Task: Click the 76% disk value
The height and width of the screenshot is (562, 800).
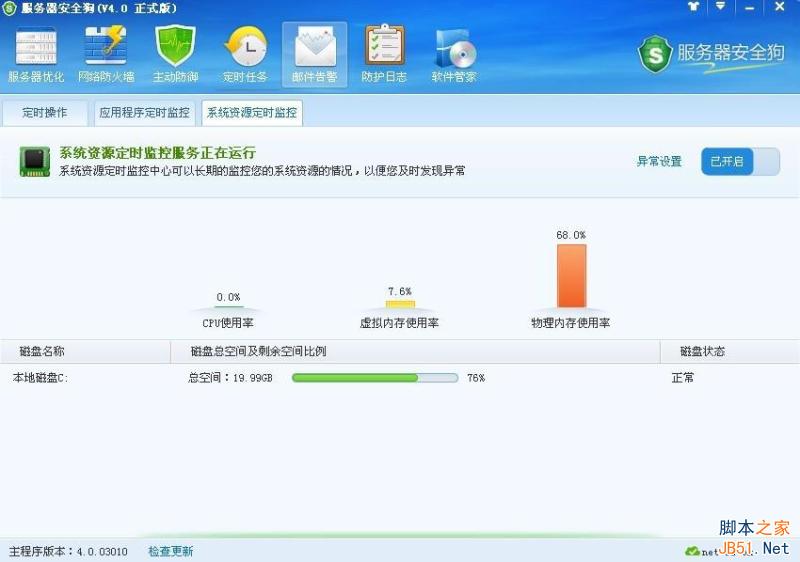Action: pos(476,378)
